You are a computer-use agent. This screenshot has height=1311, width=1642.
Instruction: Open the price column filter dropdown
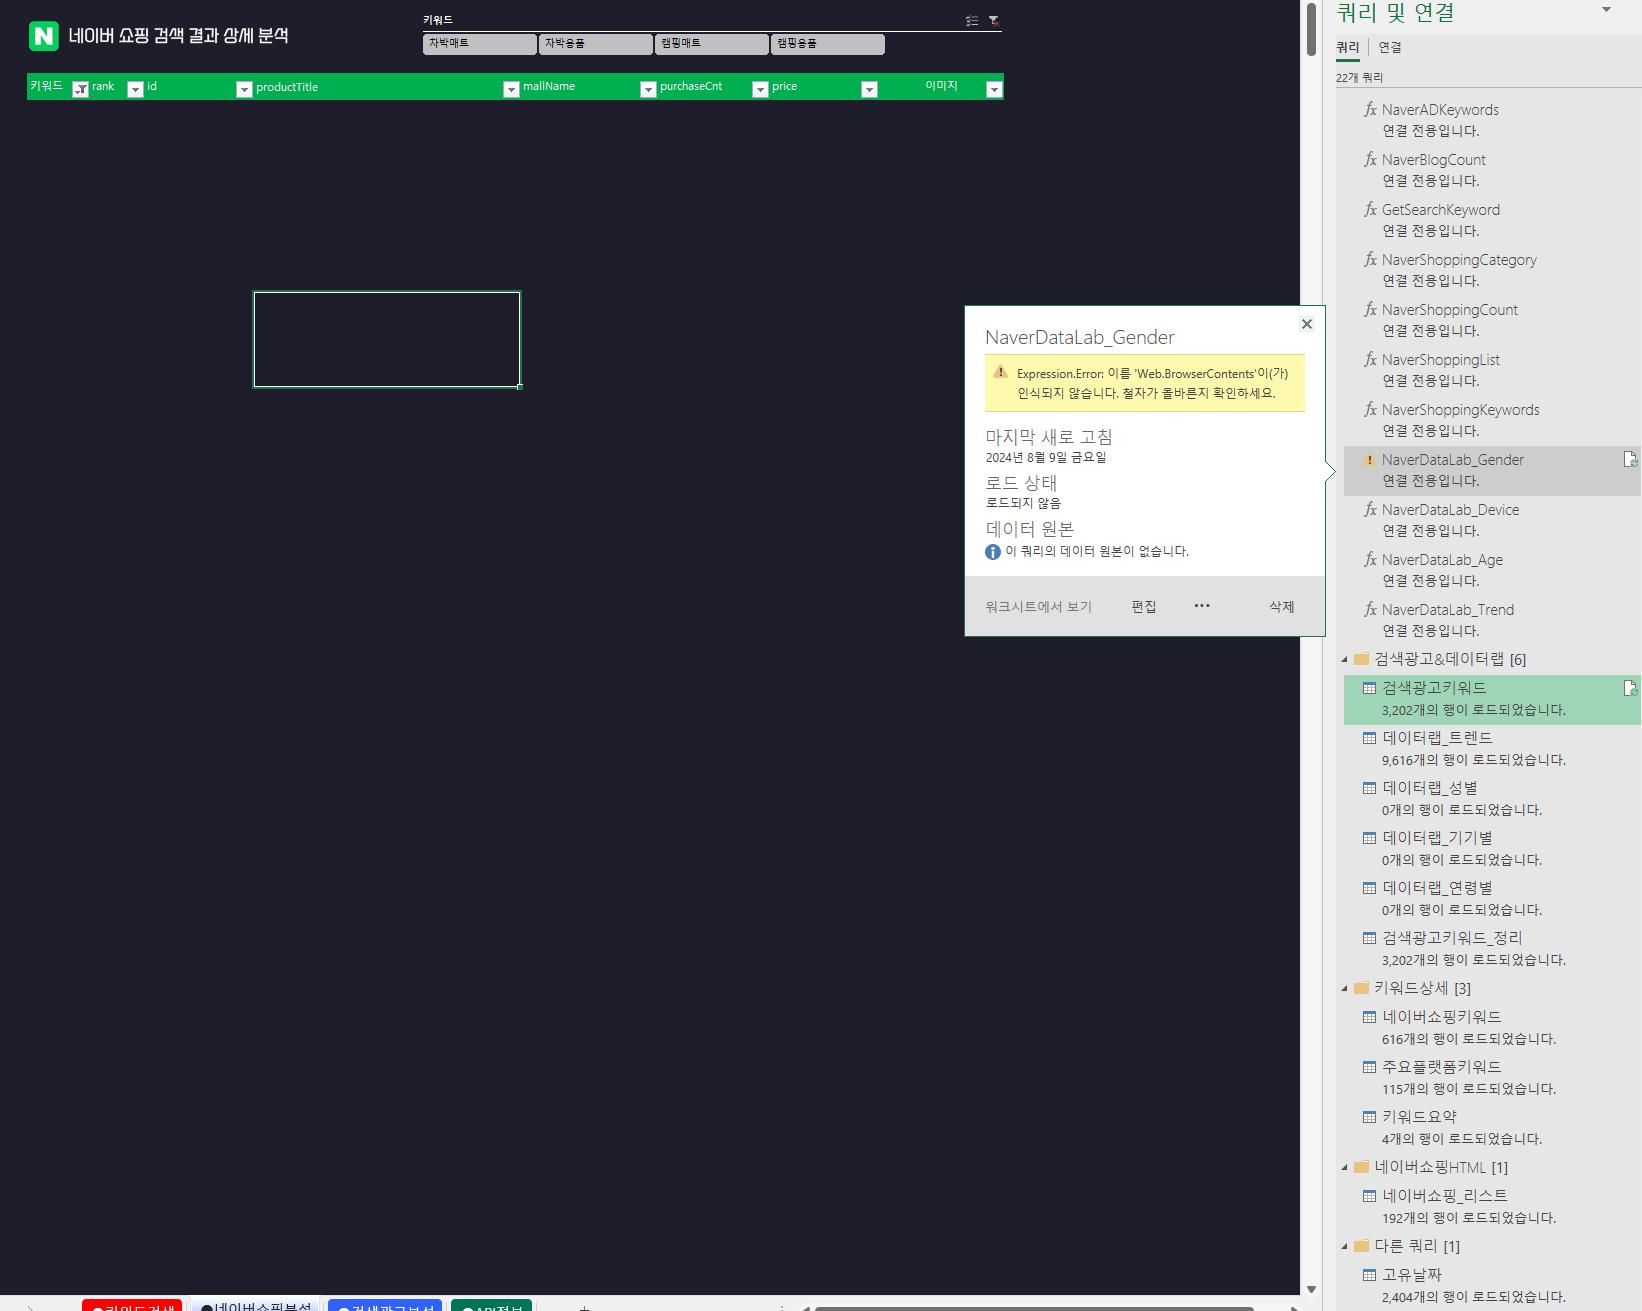pos(869,89)
